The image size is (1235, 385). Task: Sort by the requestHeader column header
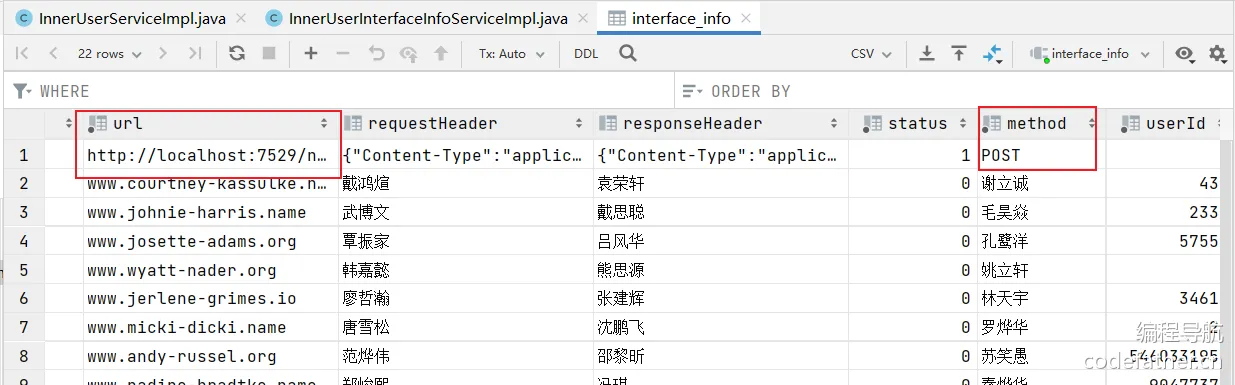pos(464,124)
